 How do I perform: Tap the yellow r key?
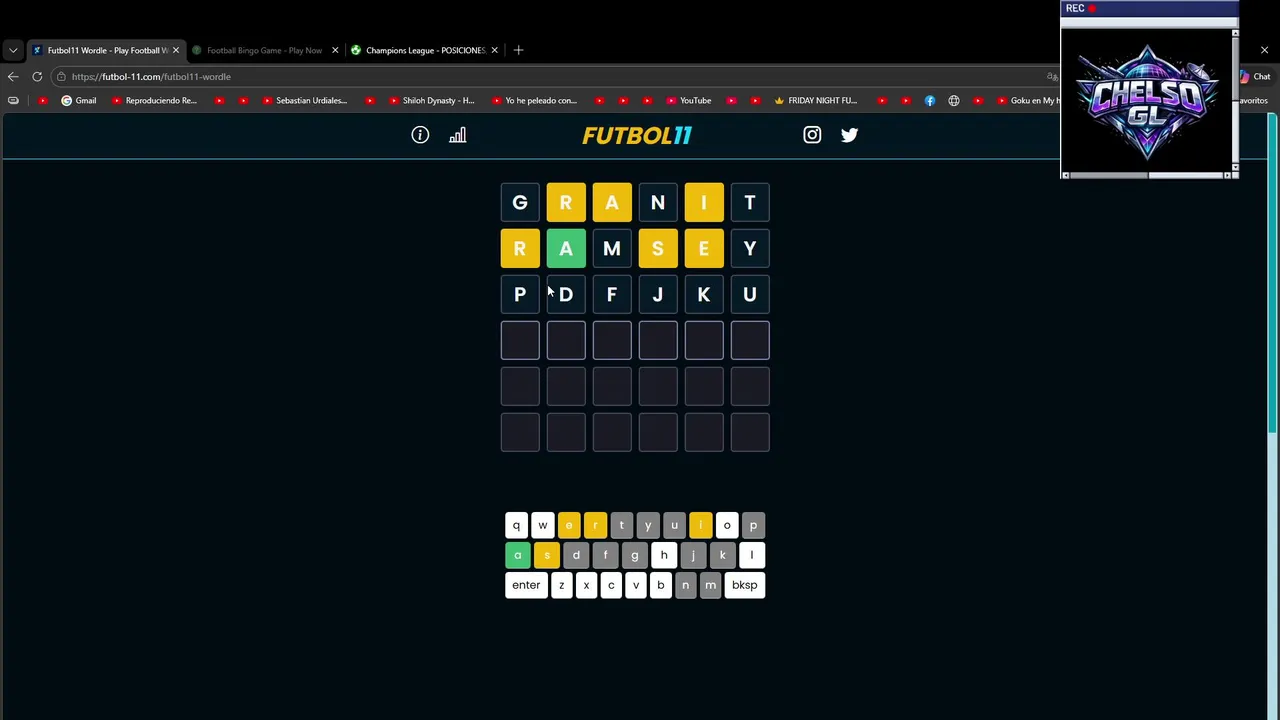click(595, 525)
